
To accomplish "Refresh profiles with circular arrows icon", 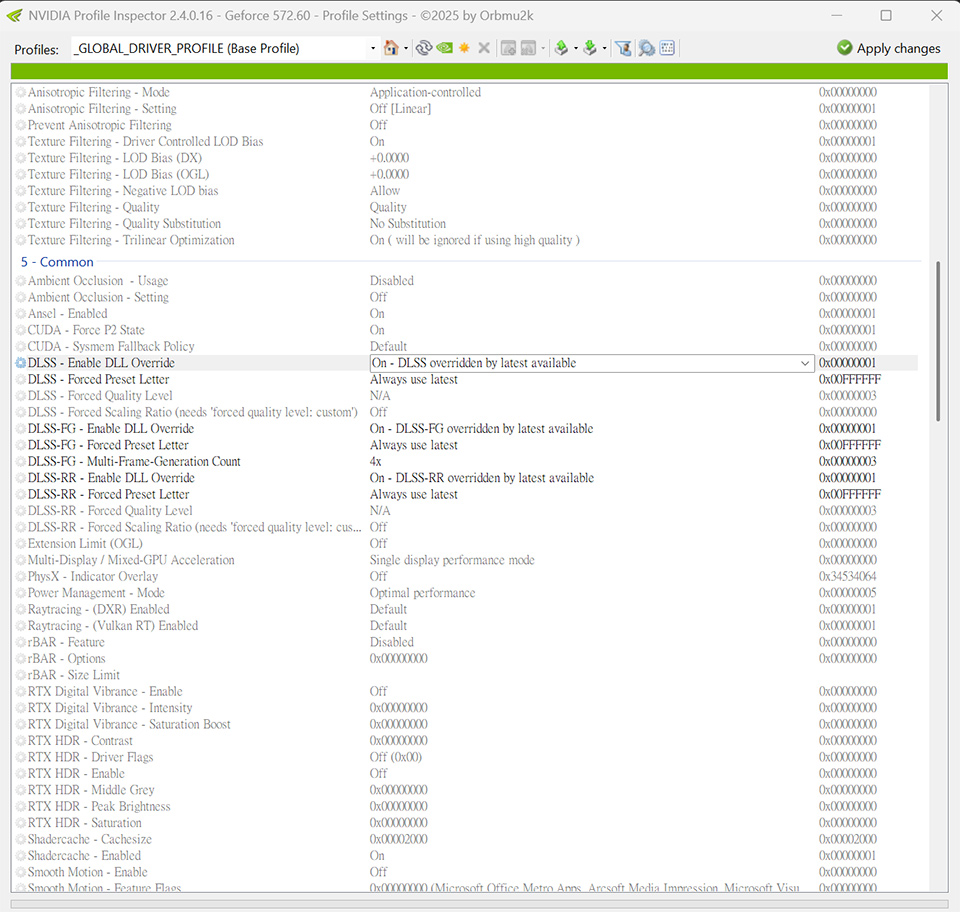I will coord(424,47).
